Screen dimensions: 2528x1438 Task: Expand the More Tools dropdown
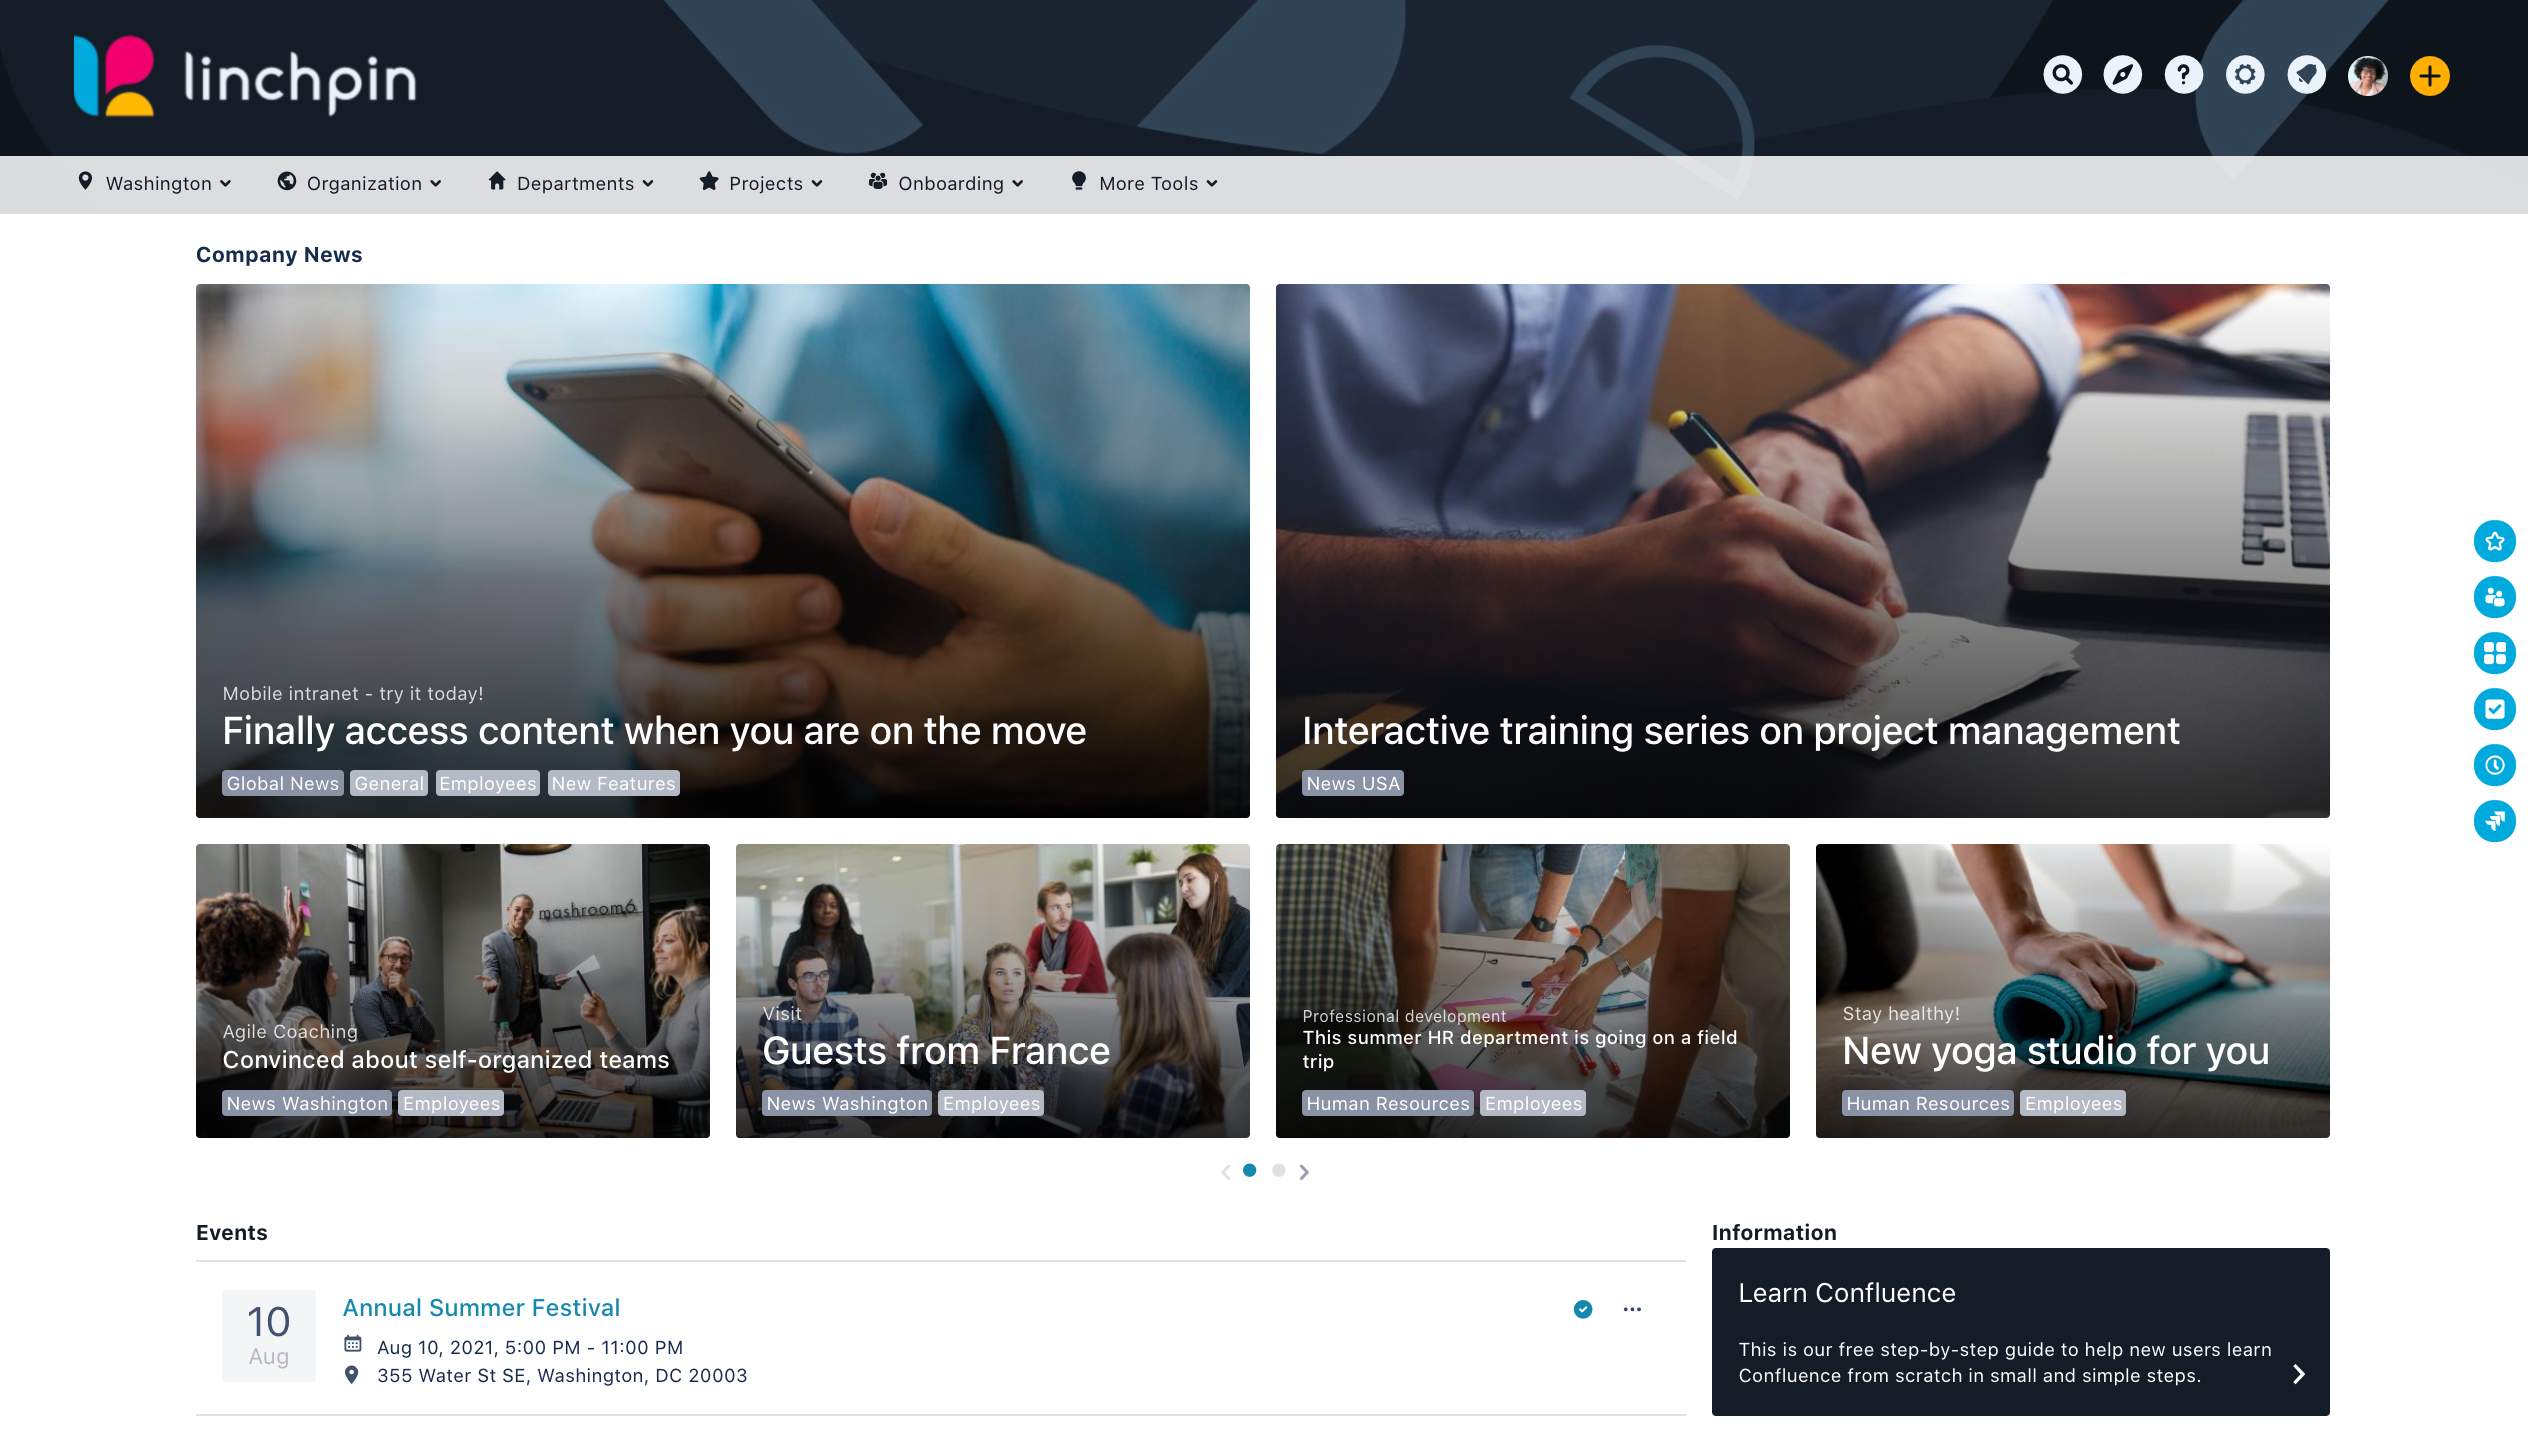point(1144,183)
